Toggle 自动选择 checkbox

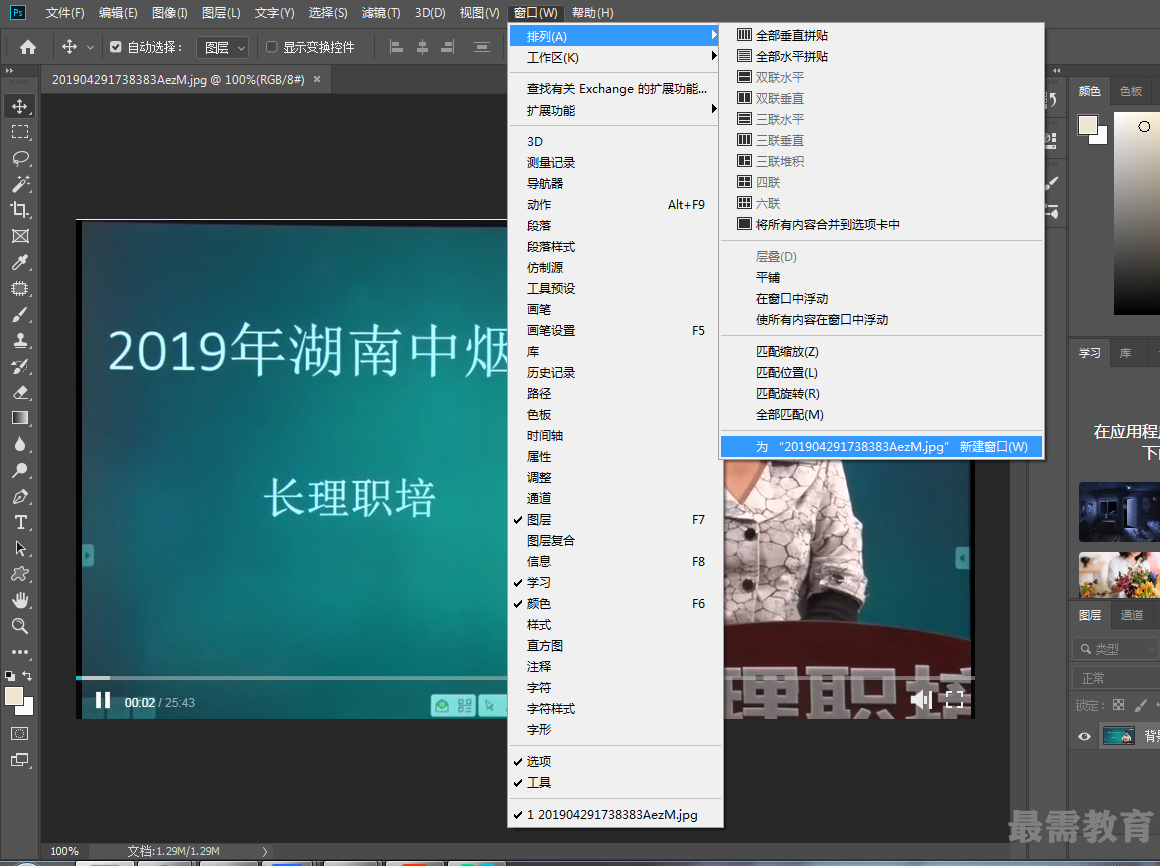(115, 47)
